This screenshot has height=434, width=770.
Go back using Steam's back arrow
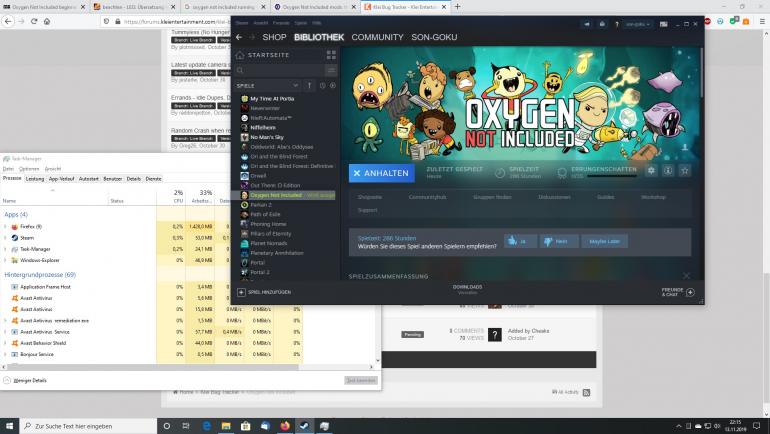tap(239, 37)
